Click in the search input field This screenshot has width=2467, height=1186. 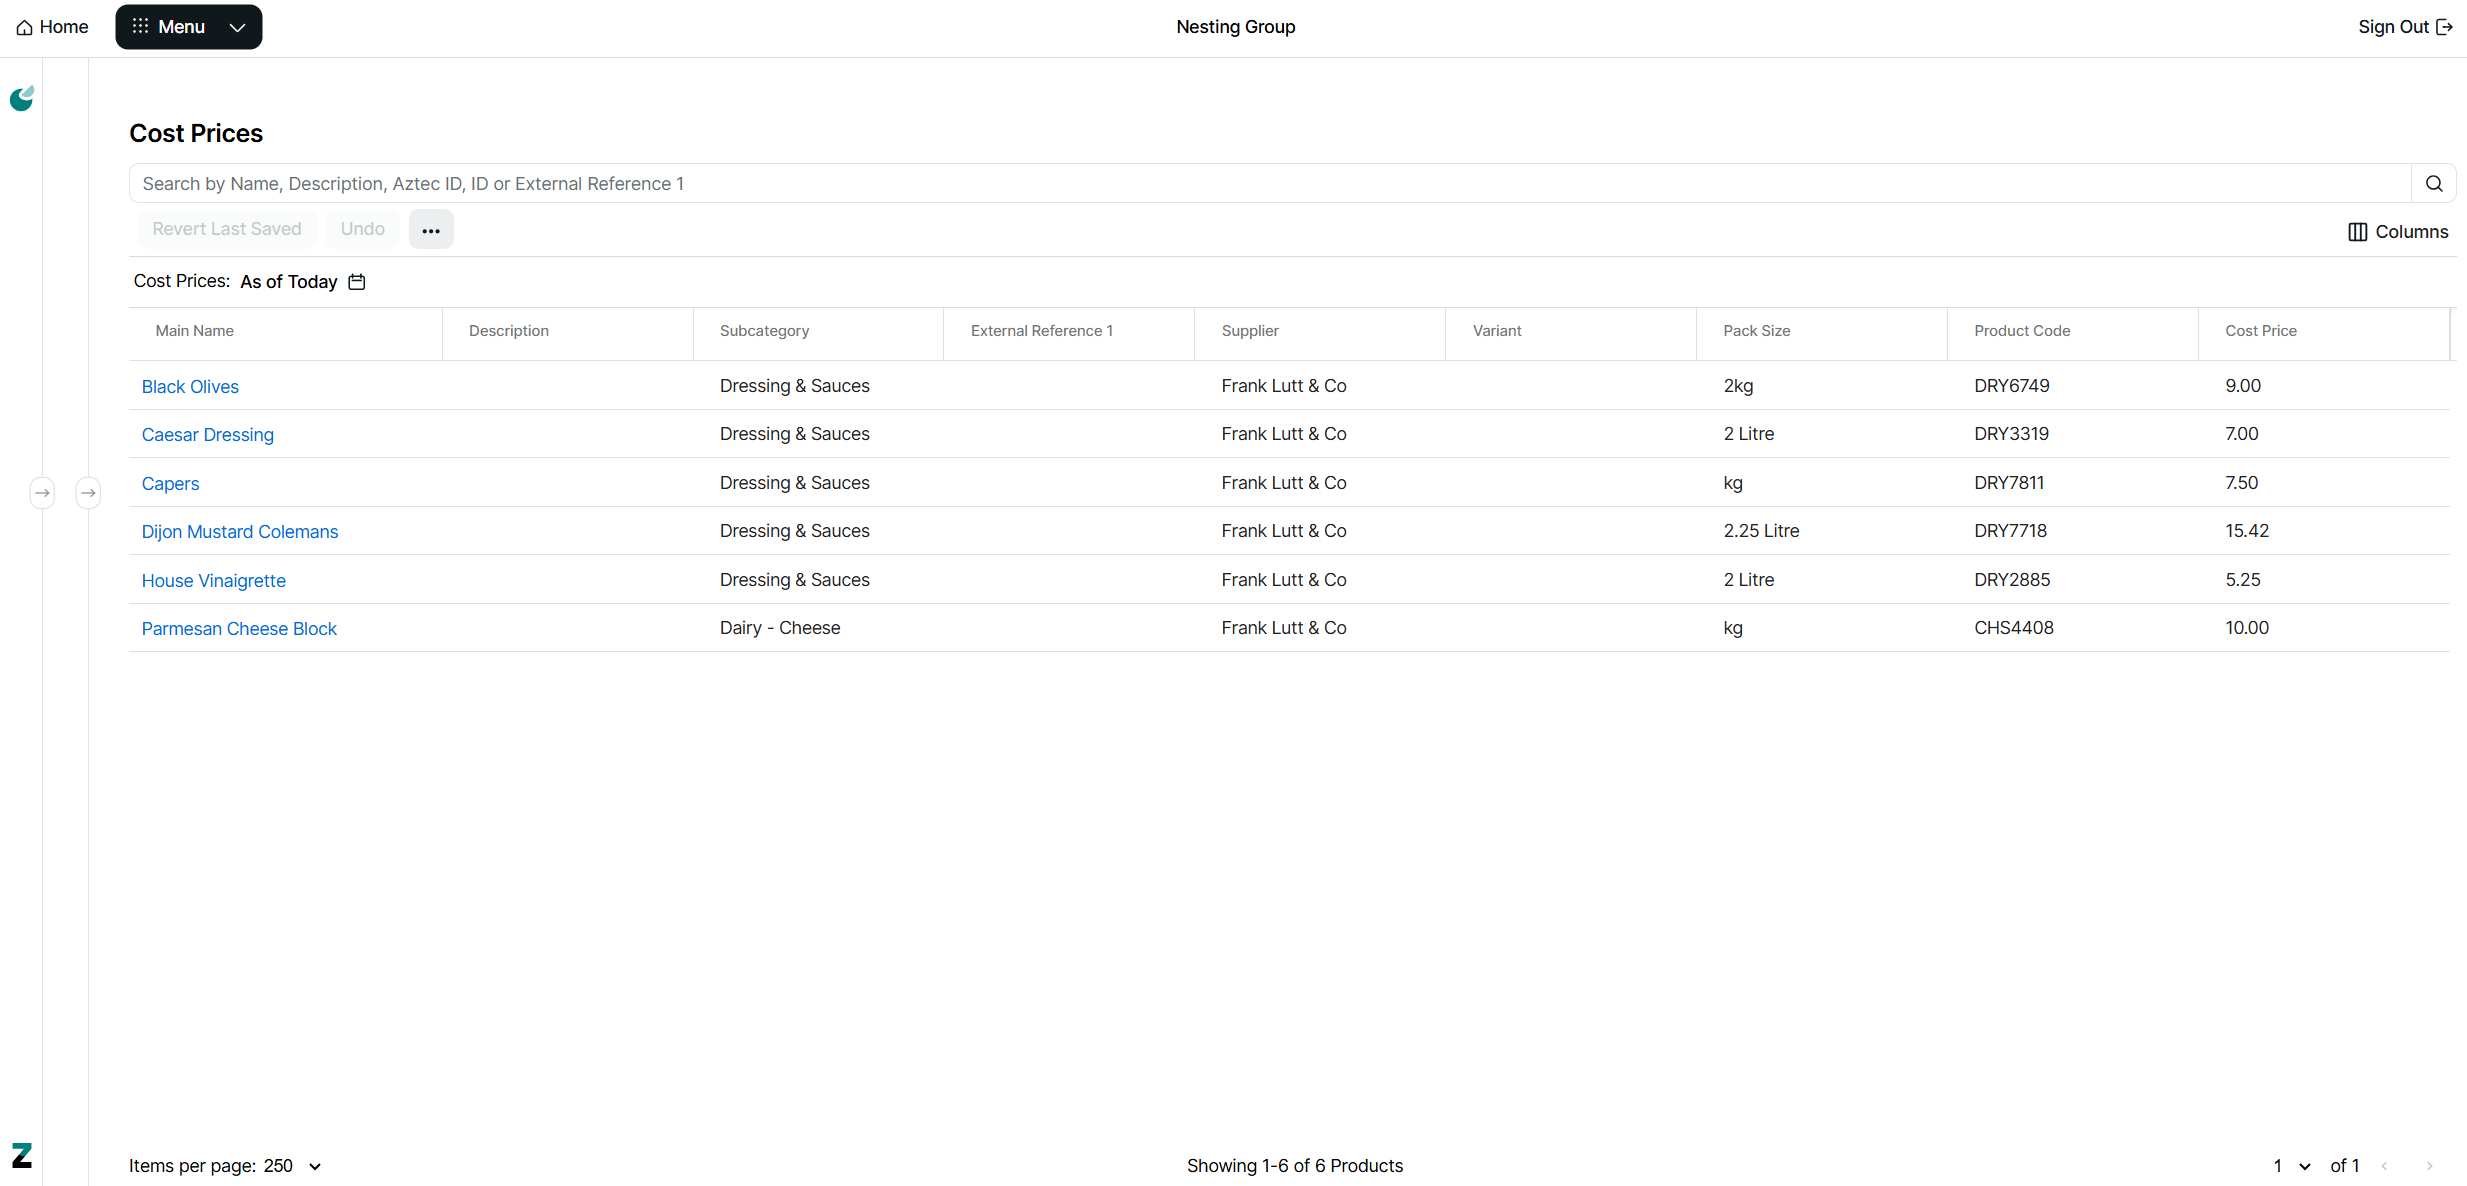1270,184
